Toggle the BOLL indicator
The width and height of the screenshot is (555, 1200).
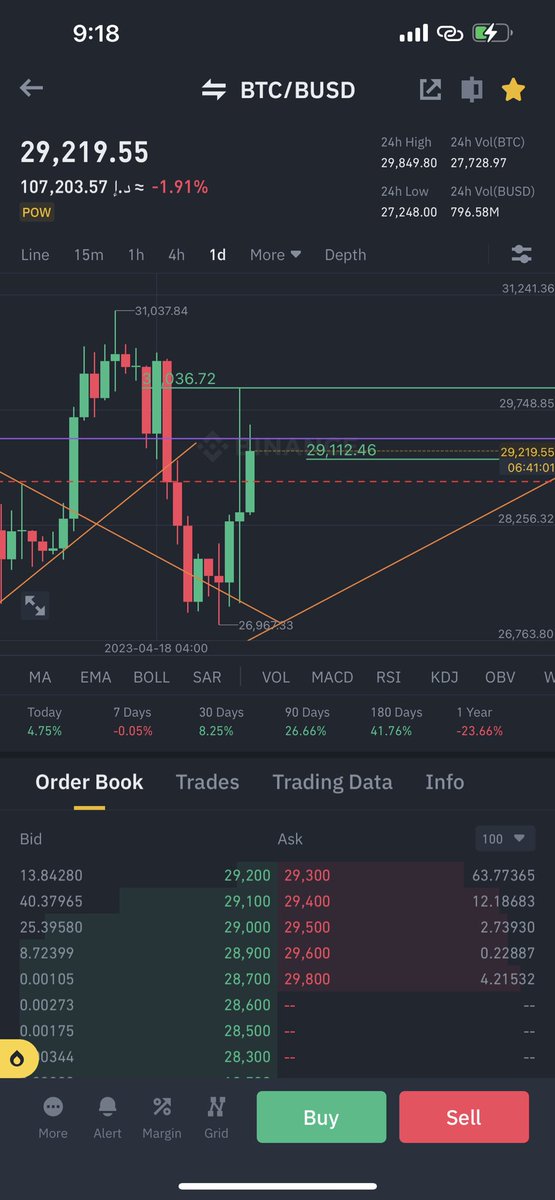pos(151,677)
